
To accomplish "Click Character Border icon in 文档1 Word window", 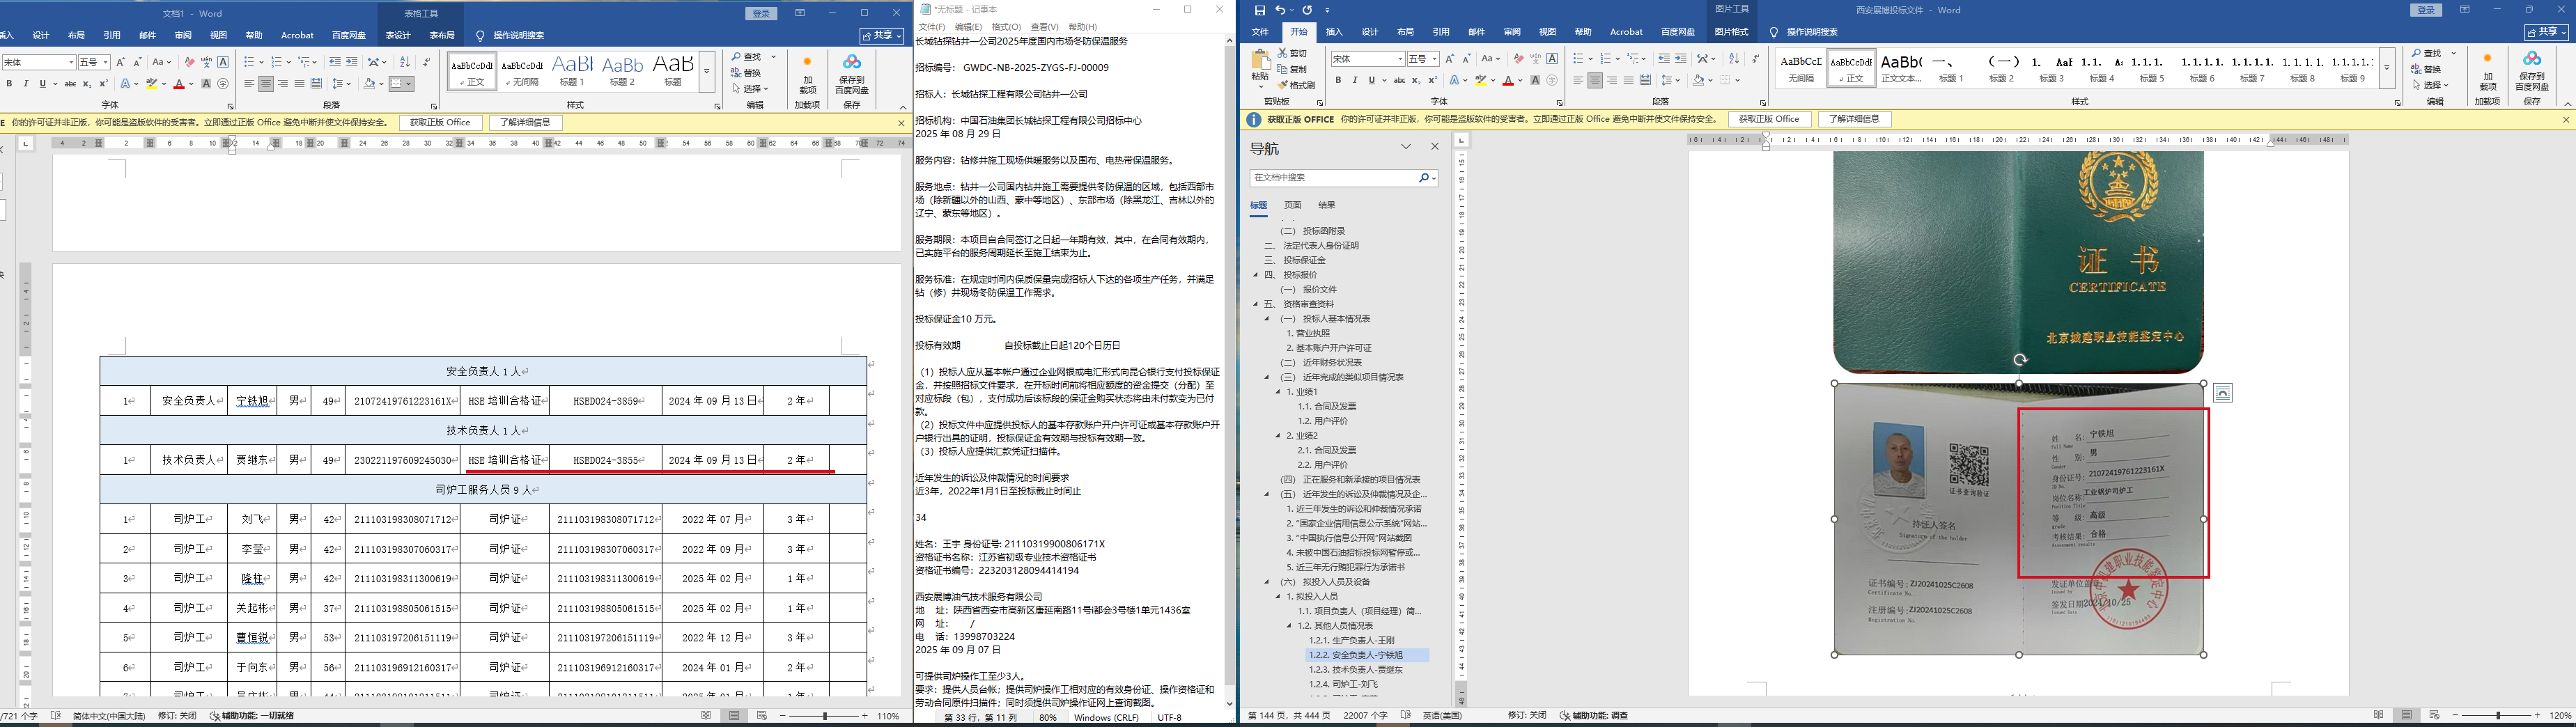I will pos(223,62).
